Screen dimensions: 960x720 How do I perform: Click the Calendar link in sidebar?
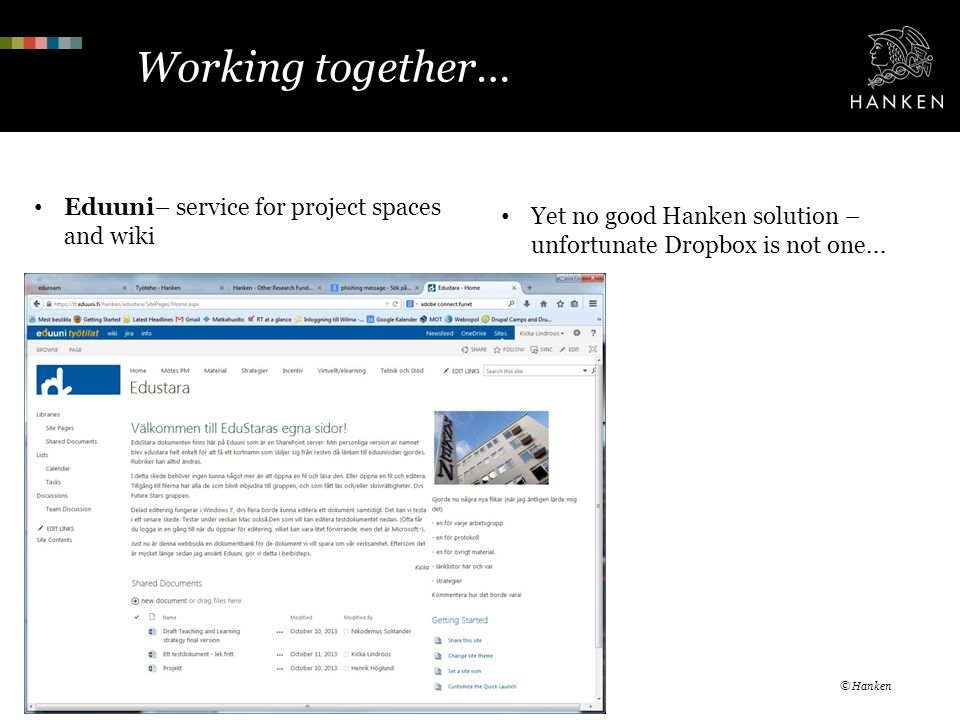tap(58, 468)
